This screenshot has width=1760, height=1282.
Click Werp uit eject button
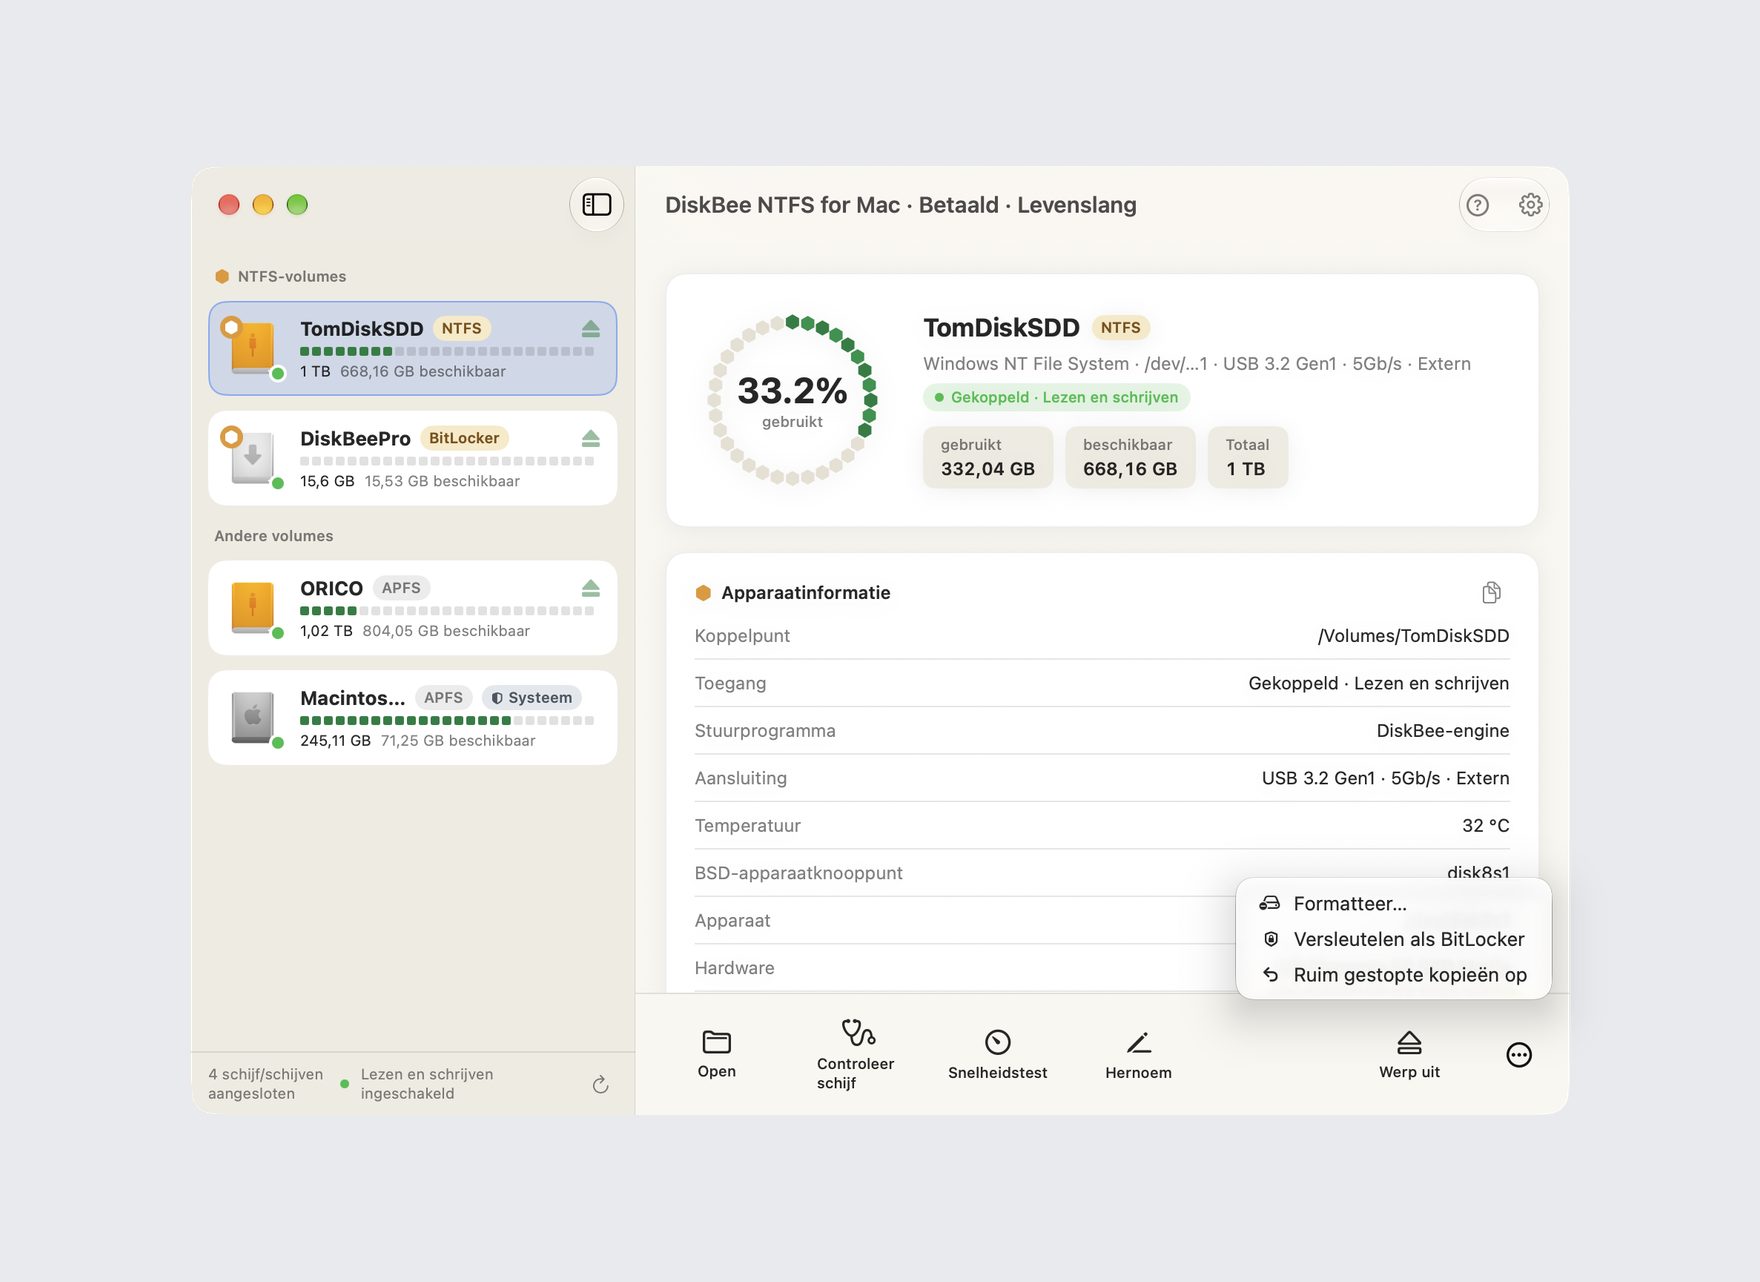1409,1054
